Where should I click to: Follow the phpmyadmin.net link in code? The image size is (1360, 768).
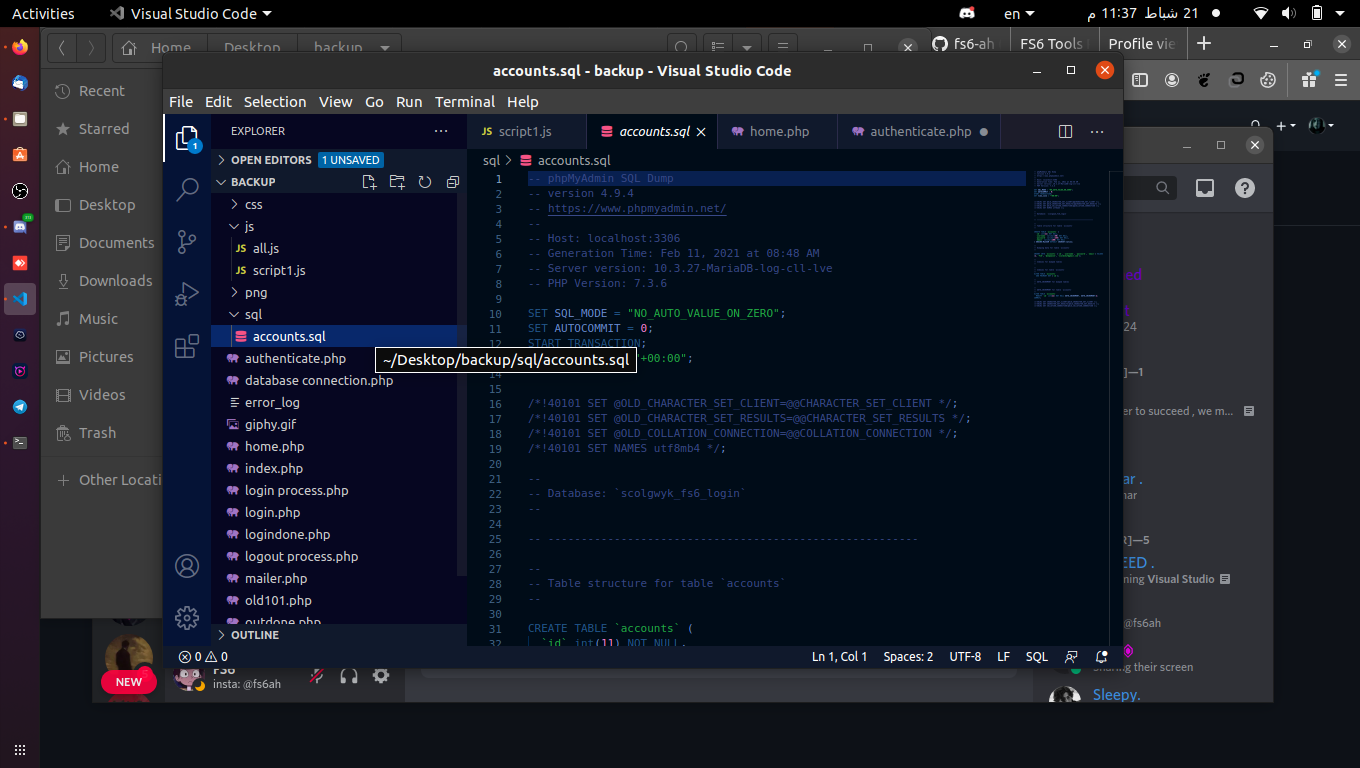tap(636, 209)
